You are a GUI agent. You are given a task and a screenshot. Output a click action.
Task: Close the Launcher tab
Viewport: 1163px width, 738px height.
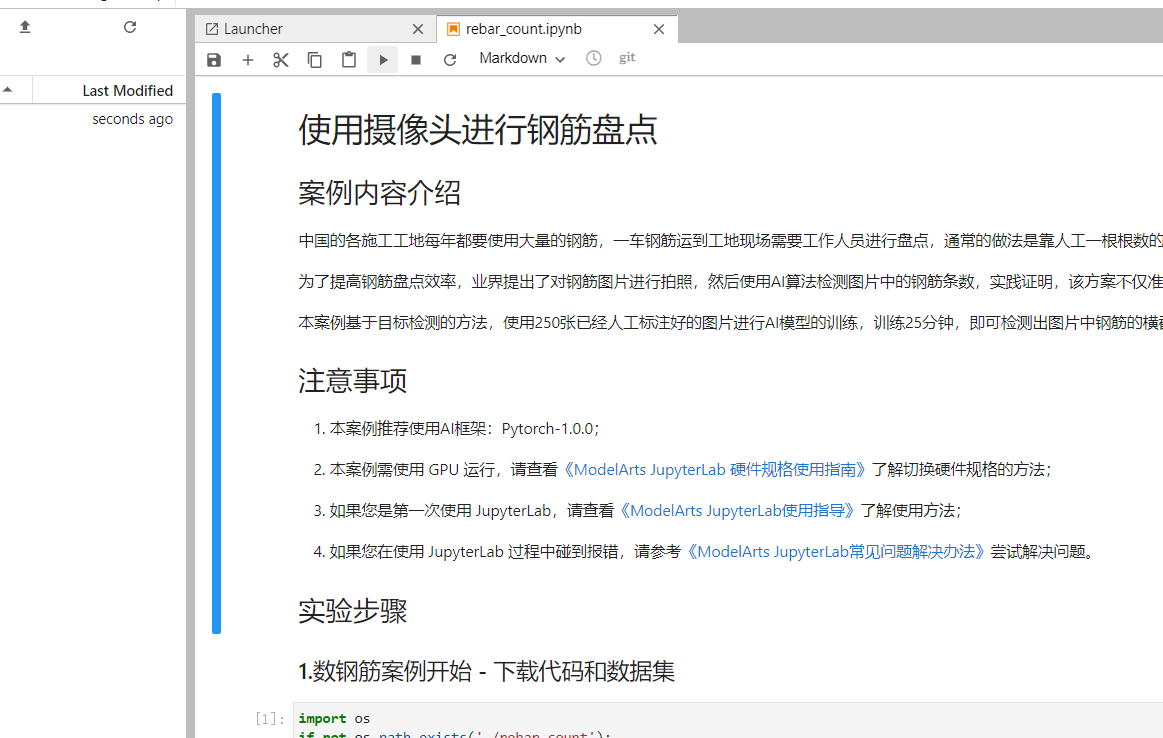point(418,29)
